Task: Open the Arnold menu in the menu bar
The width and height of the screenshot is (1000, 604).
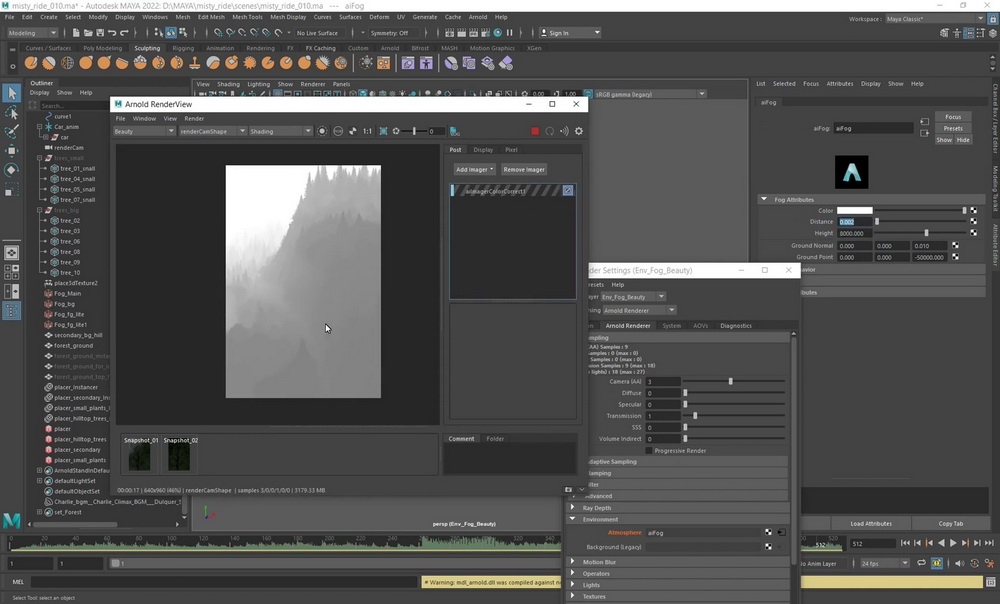Action: (x=478, y=17)
